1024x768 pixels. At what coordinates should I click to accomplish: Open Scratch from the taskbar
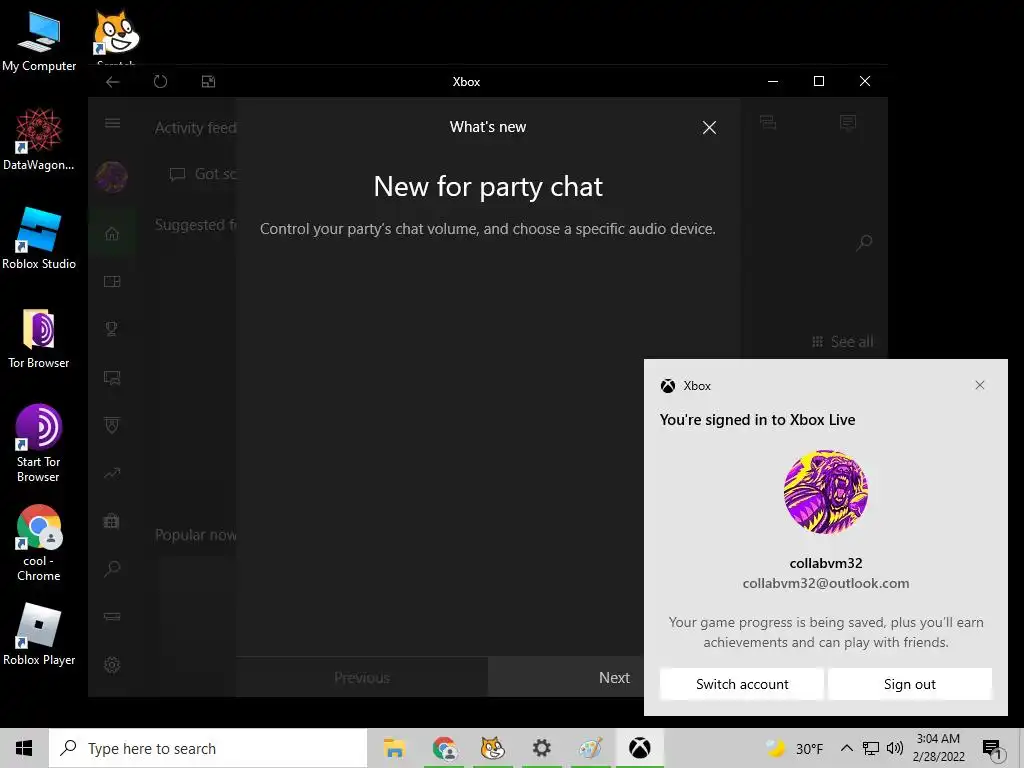[x=493, y=748]
